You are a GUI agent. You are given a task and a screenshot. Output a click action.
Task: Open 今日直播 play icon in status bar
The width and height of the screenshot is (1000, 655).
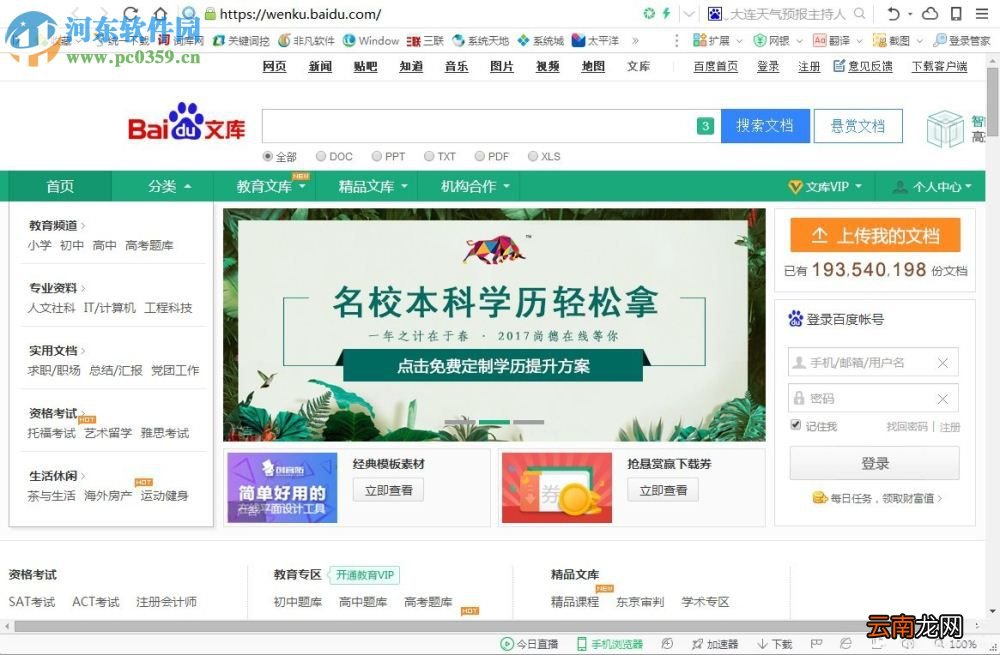click(507, 644)
